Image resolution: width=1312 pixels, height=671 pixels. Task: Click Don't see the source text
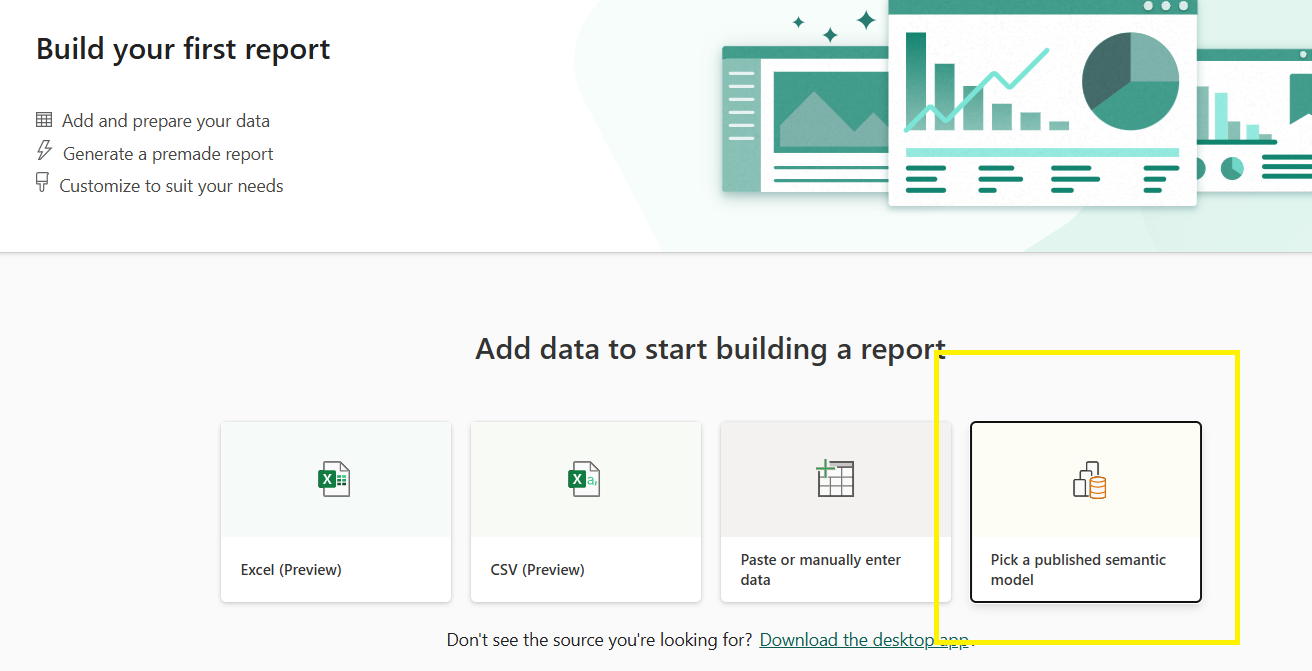tap(600, 640)
